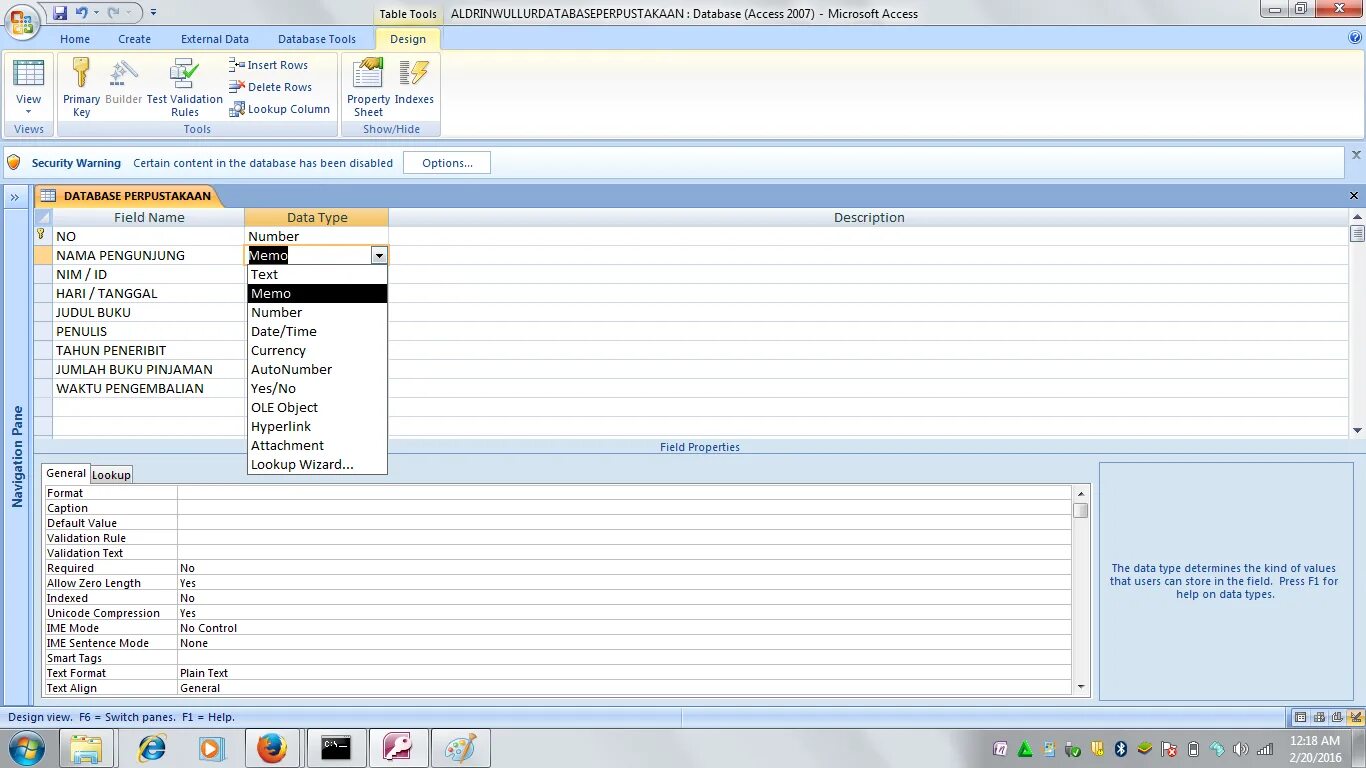Switch to Datasheet View in status bar
This screenshot has height=768, width=1366.
pyautogui.click(x=1300, y=717)
